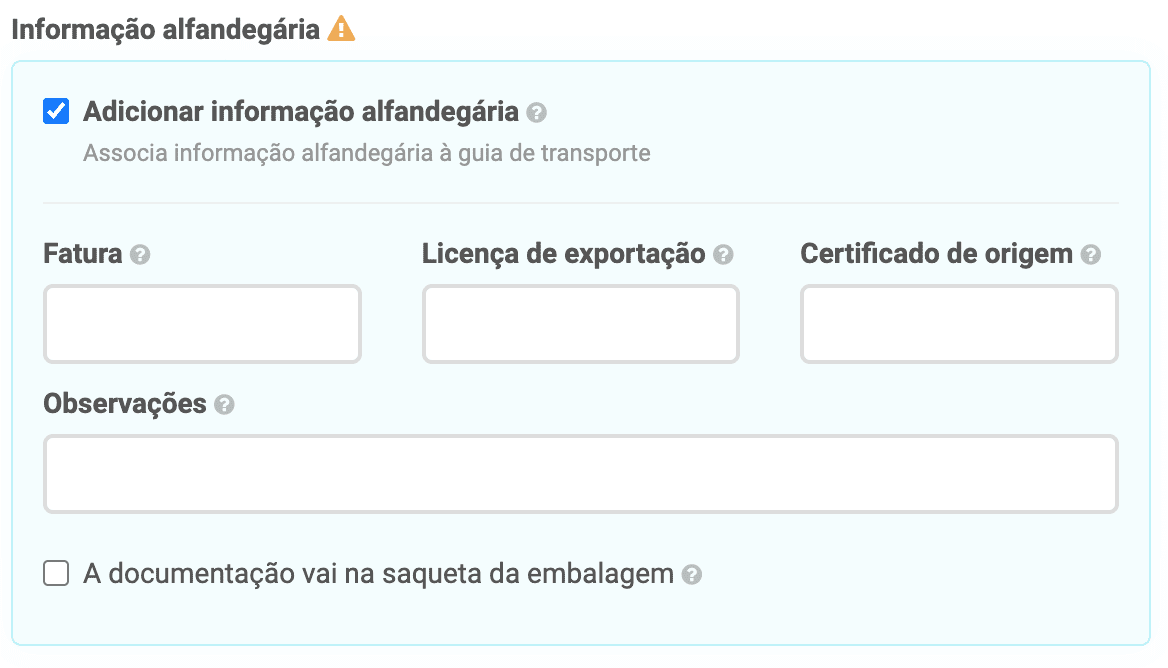Show help for Certificado de origem
This screenshot has width=1168, height=668.
click(x=1091, y=255)
